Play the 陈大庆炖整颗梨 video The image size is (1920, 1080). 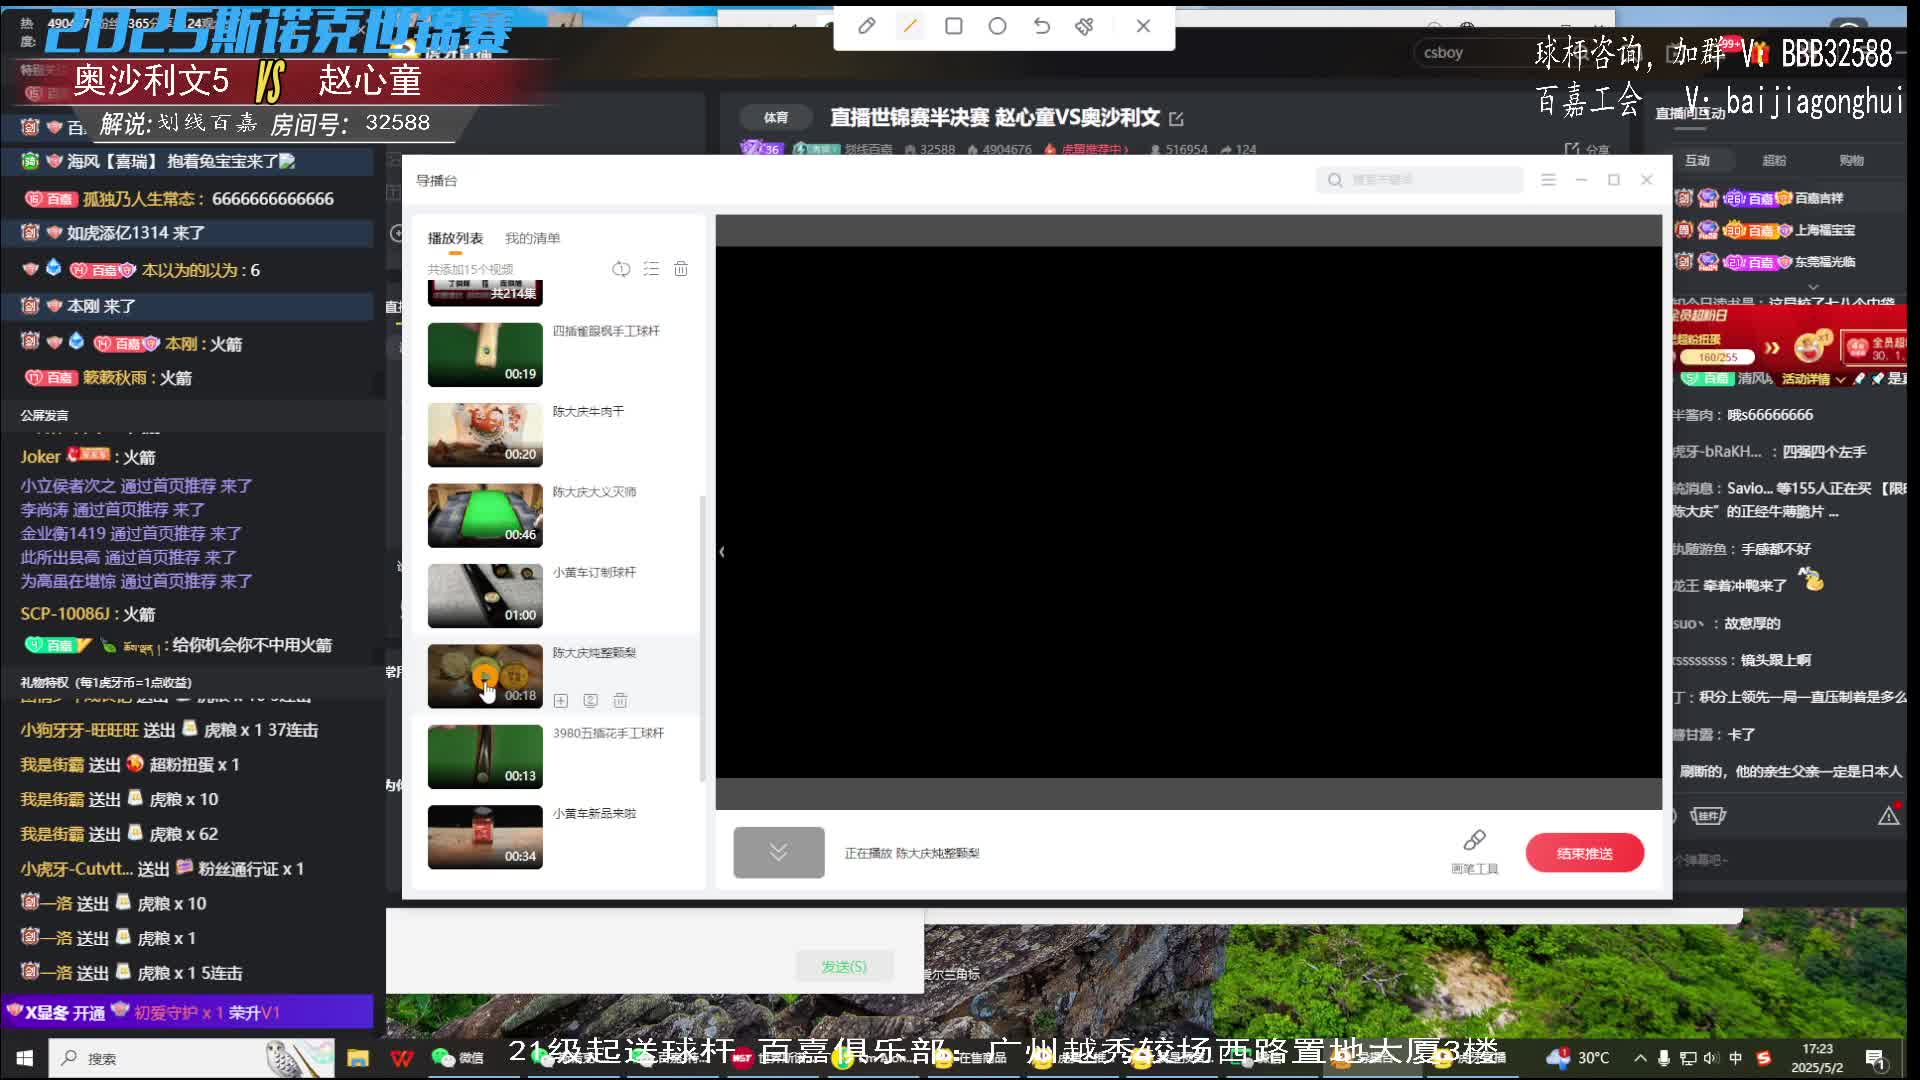[485, 676]
